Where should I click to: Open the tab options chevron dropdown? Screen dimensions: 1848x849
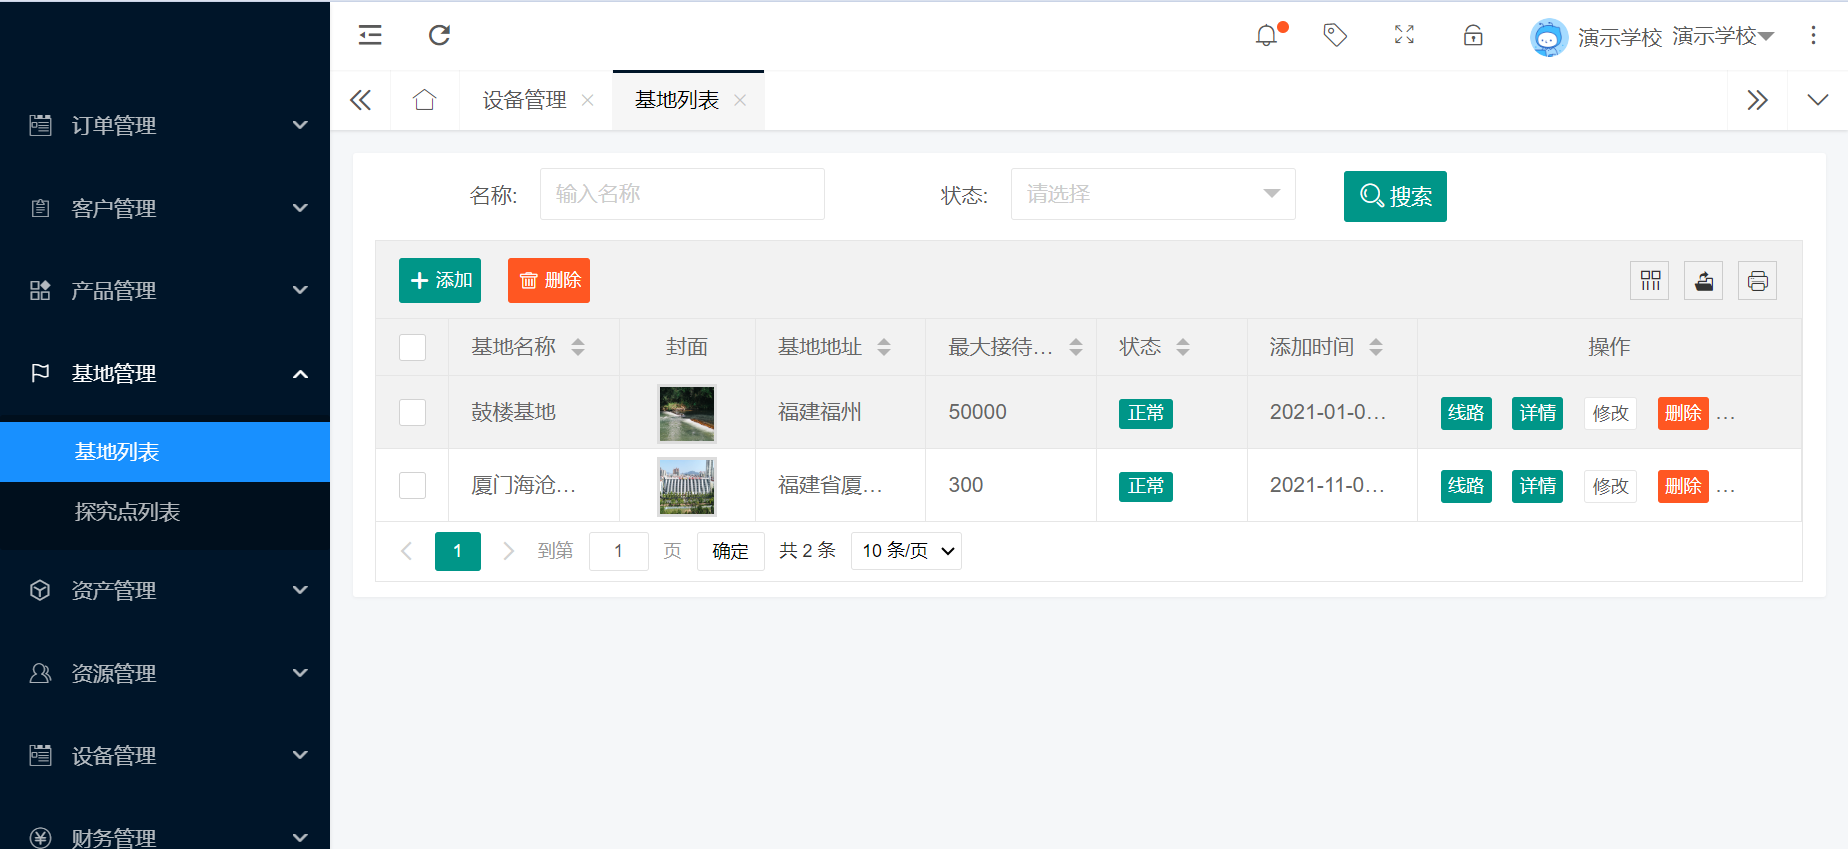pos(1818,100)
